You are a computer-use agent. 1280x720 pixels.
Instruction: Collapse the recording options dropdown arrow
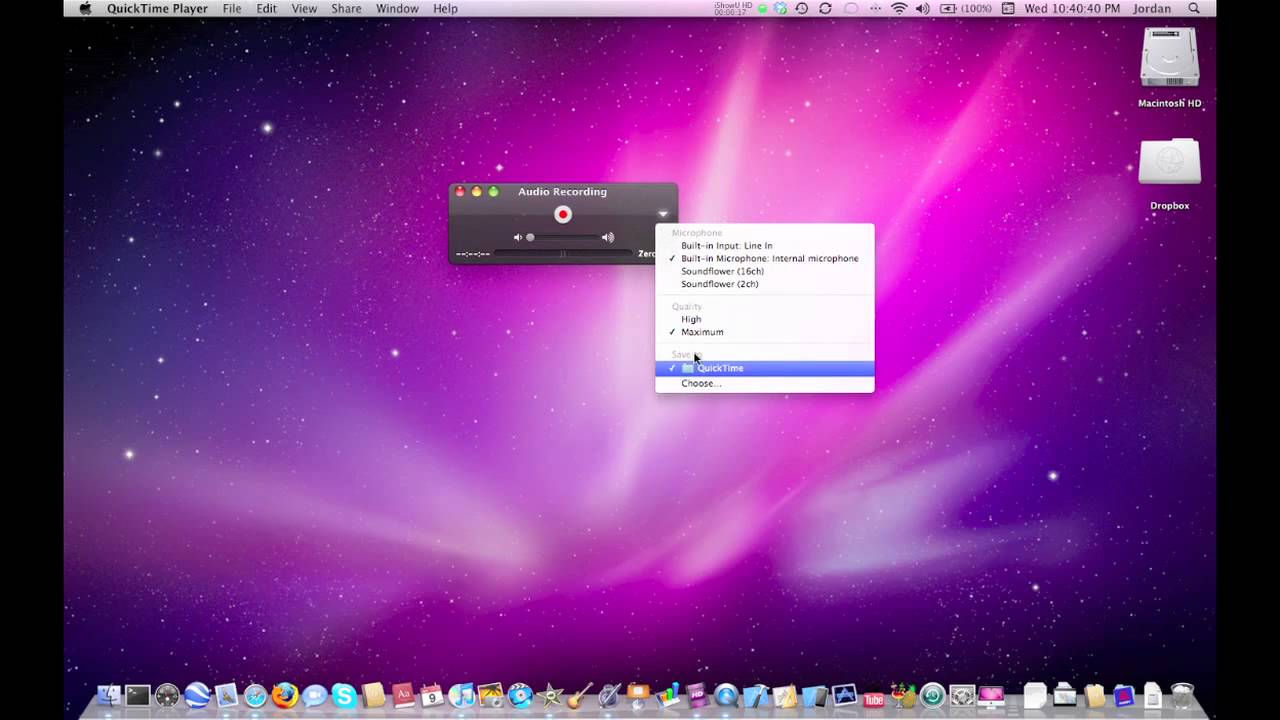click(662, 214)
